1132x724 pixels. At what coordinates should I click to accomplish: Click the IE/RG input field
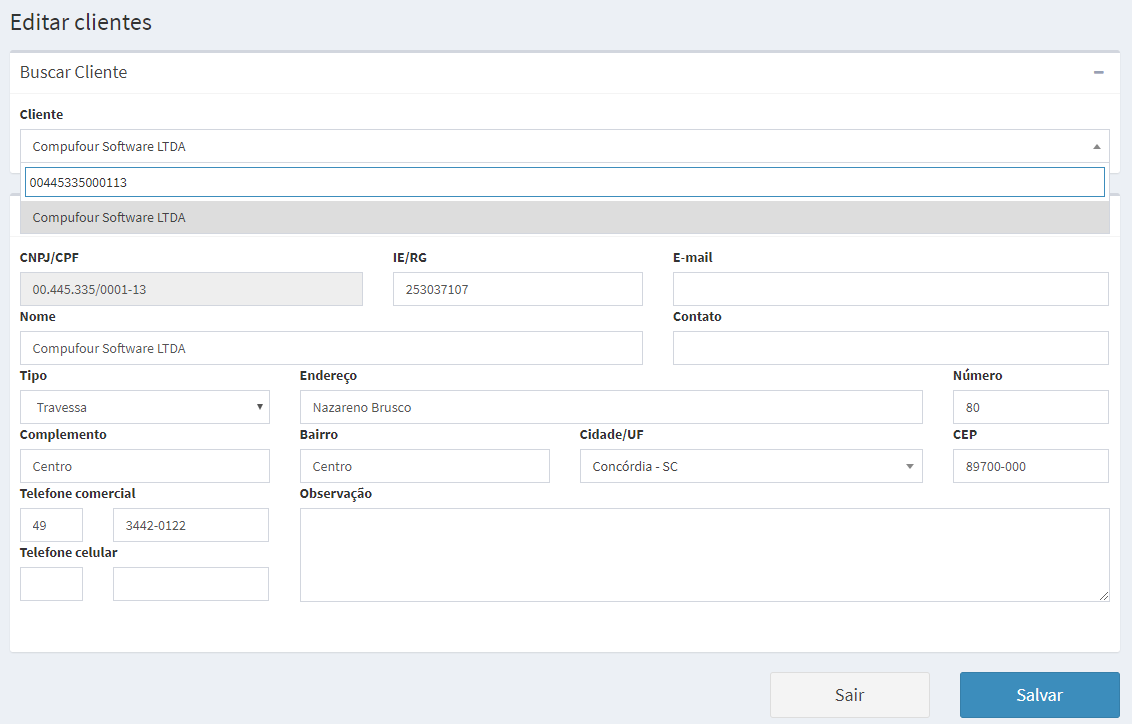pyautogui.click(x=517, y=289)
